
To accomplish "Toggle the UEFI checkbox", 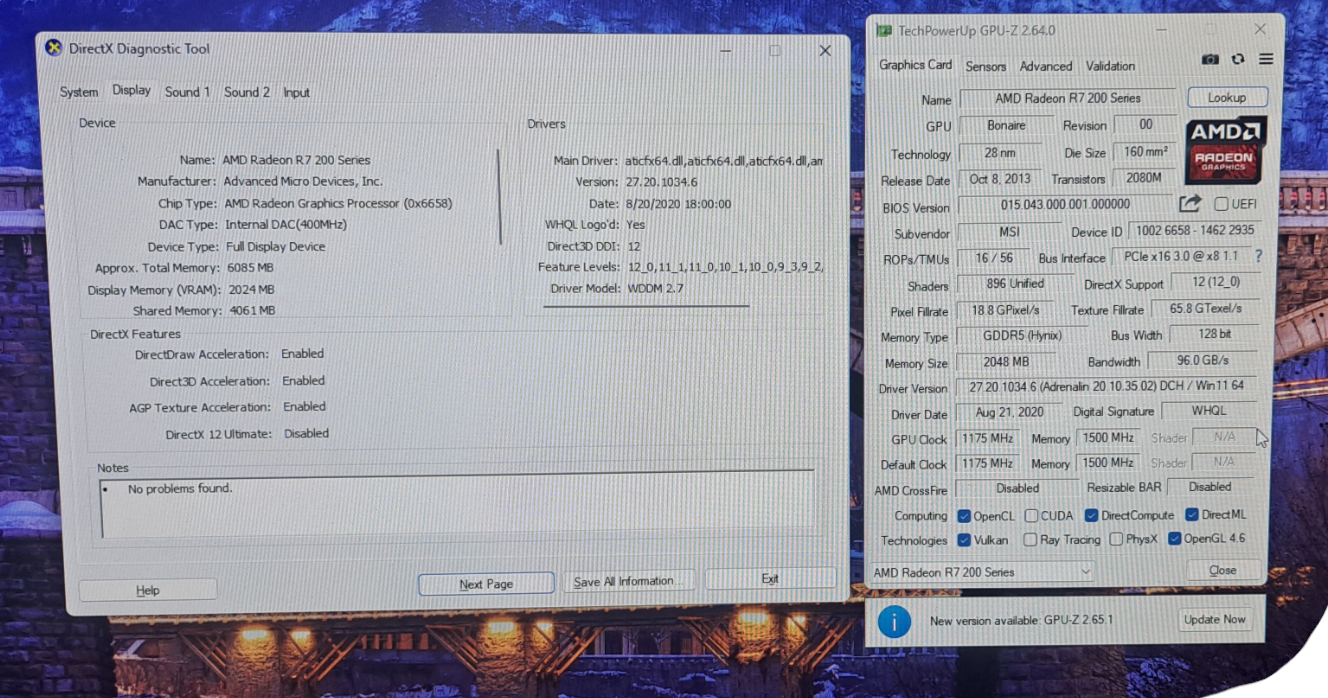I will [x=1221, y=204].
